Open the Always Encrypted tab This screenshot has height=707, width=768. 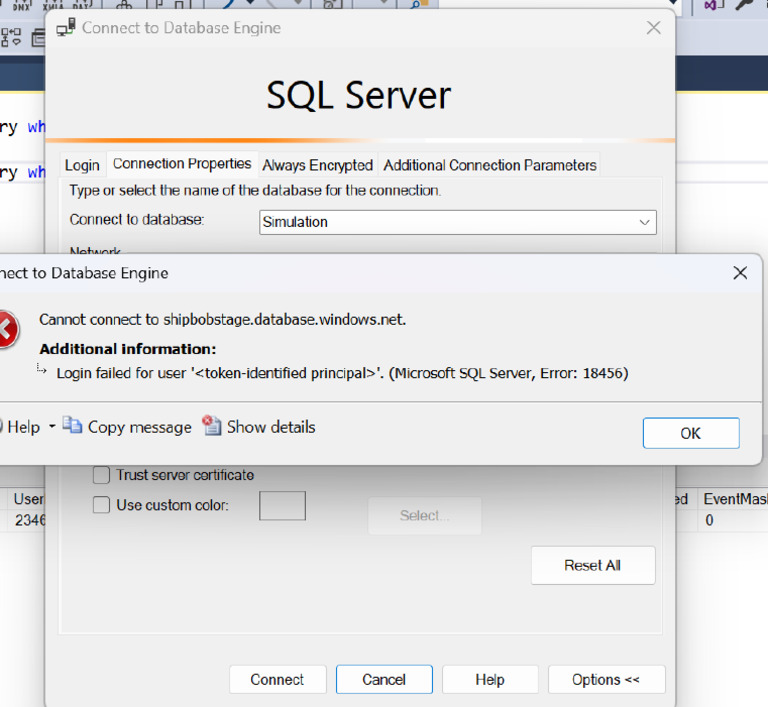coord(317,165)
